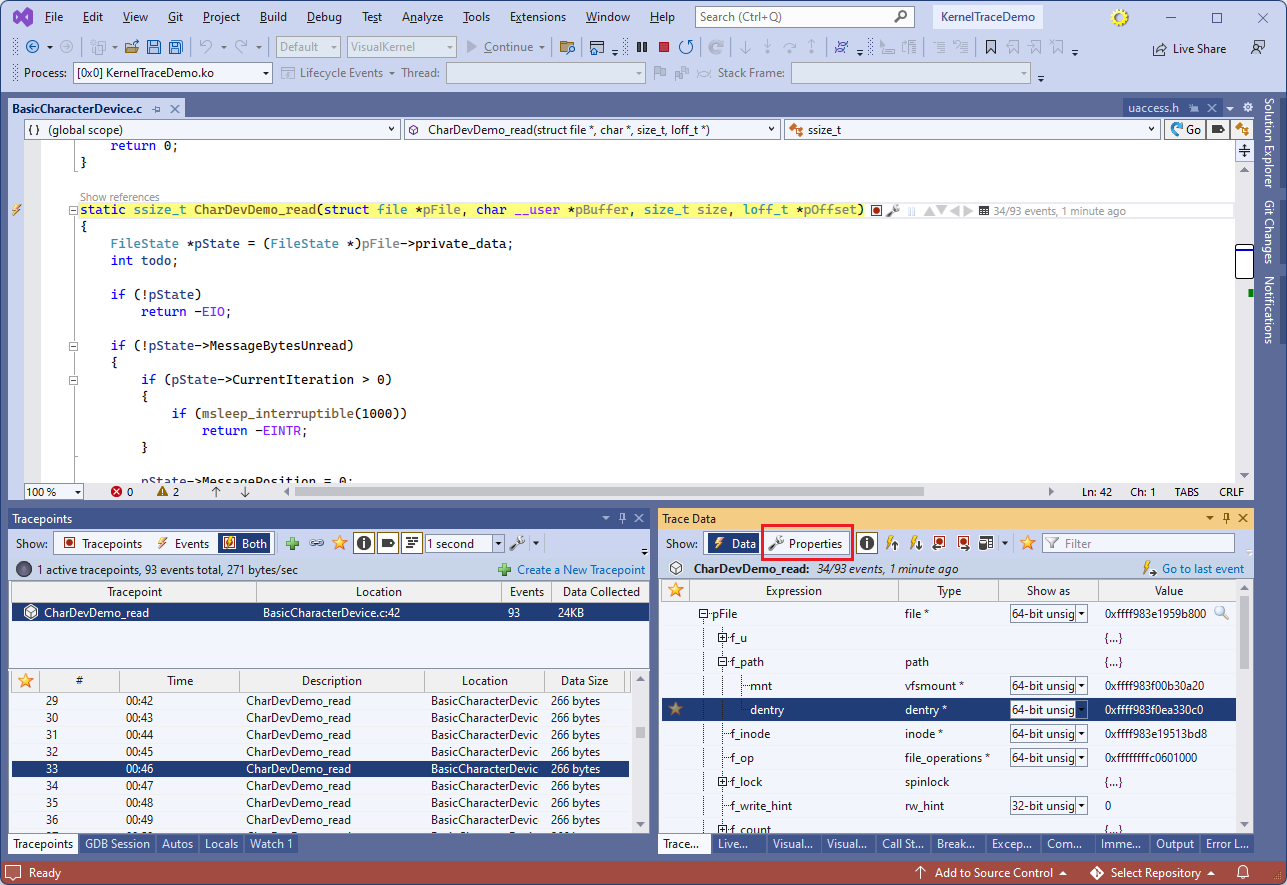Click the star icon beside Trace Data filter

point(1027,543)
